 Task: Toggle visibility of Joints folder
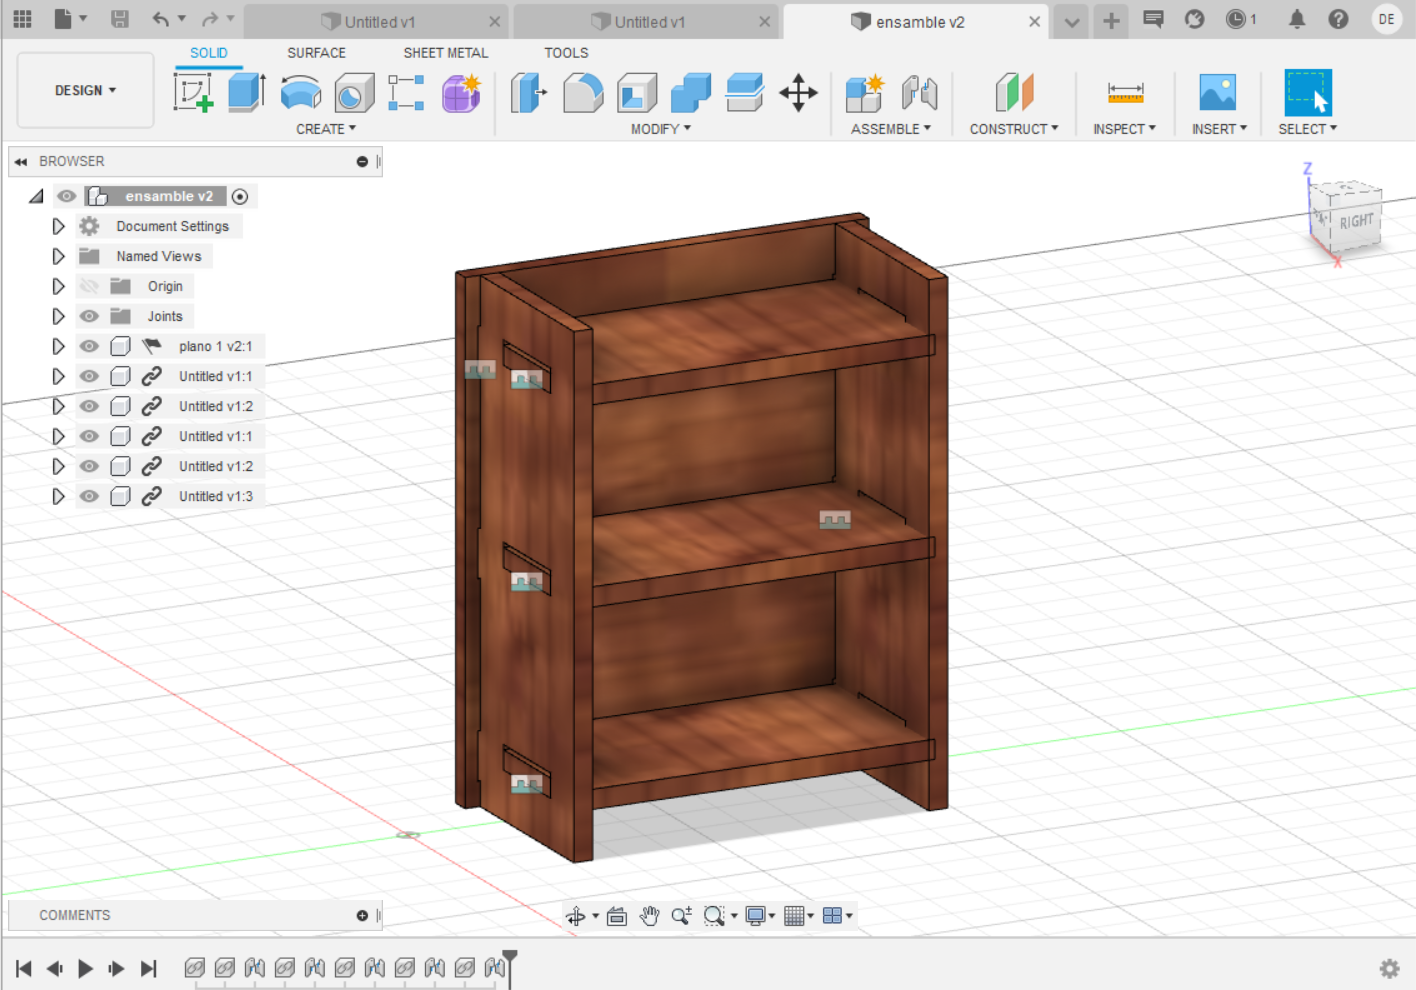click(89, 316)
